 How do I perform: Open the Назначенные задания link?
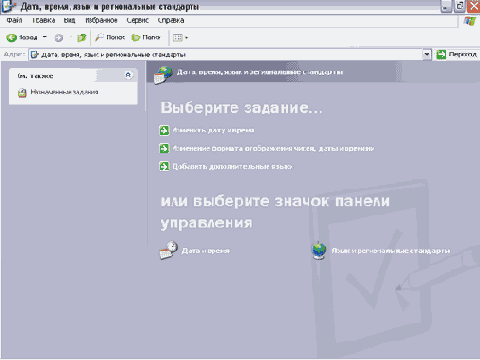64,92
